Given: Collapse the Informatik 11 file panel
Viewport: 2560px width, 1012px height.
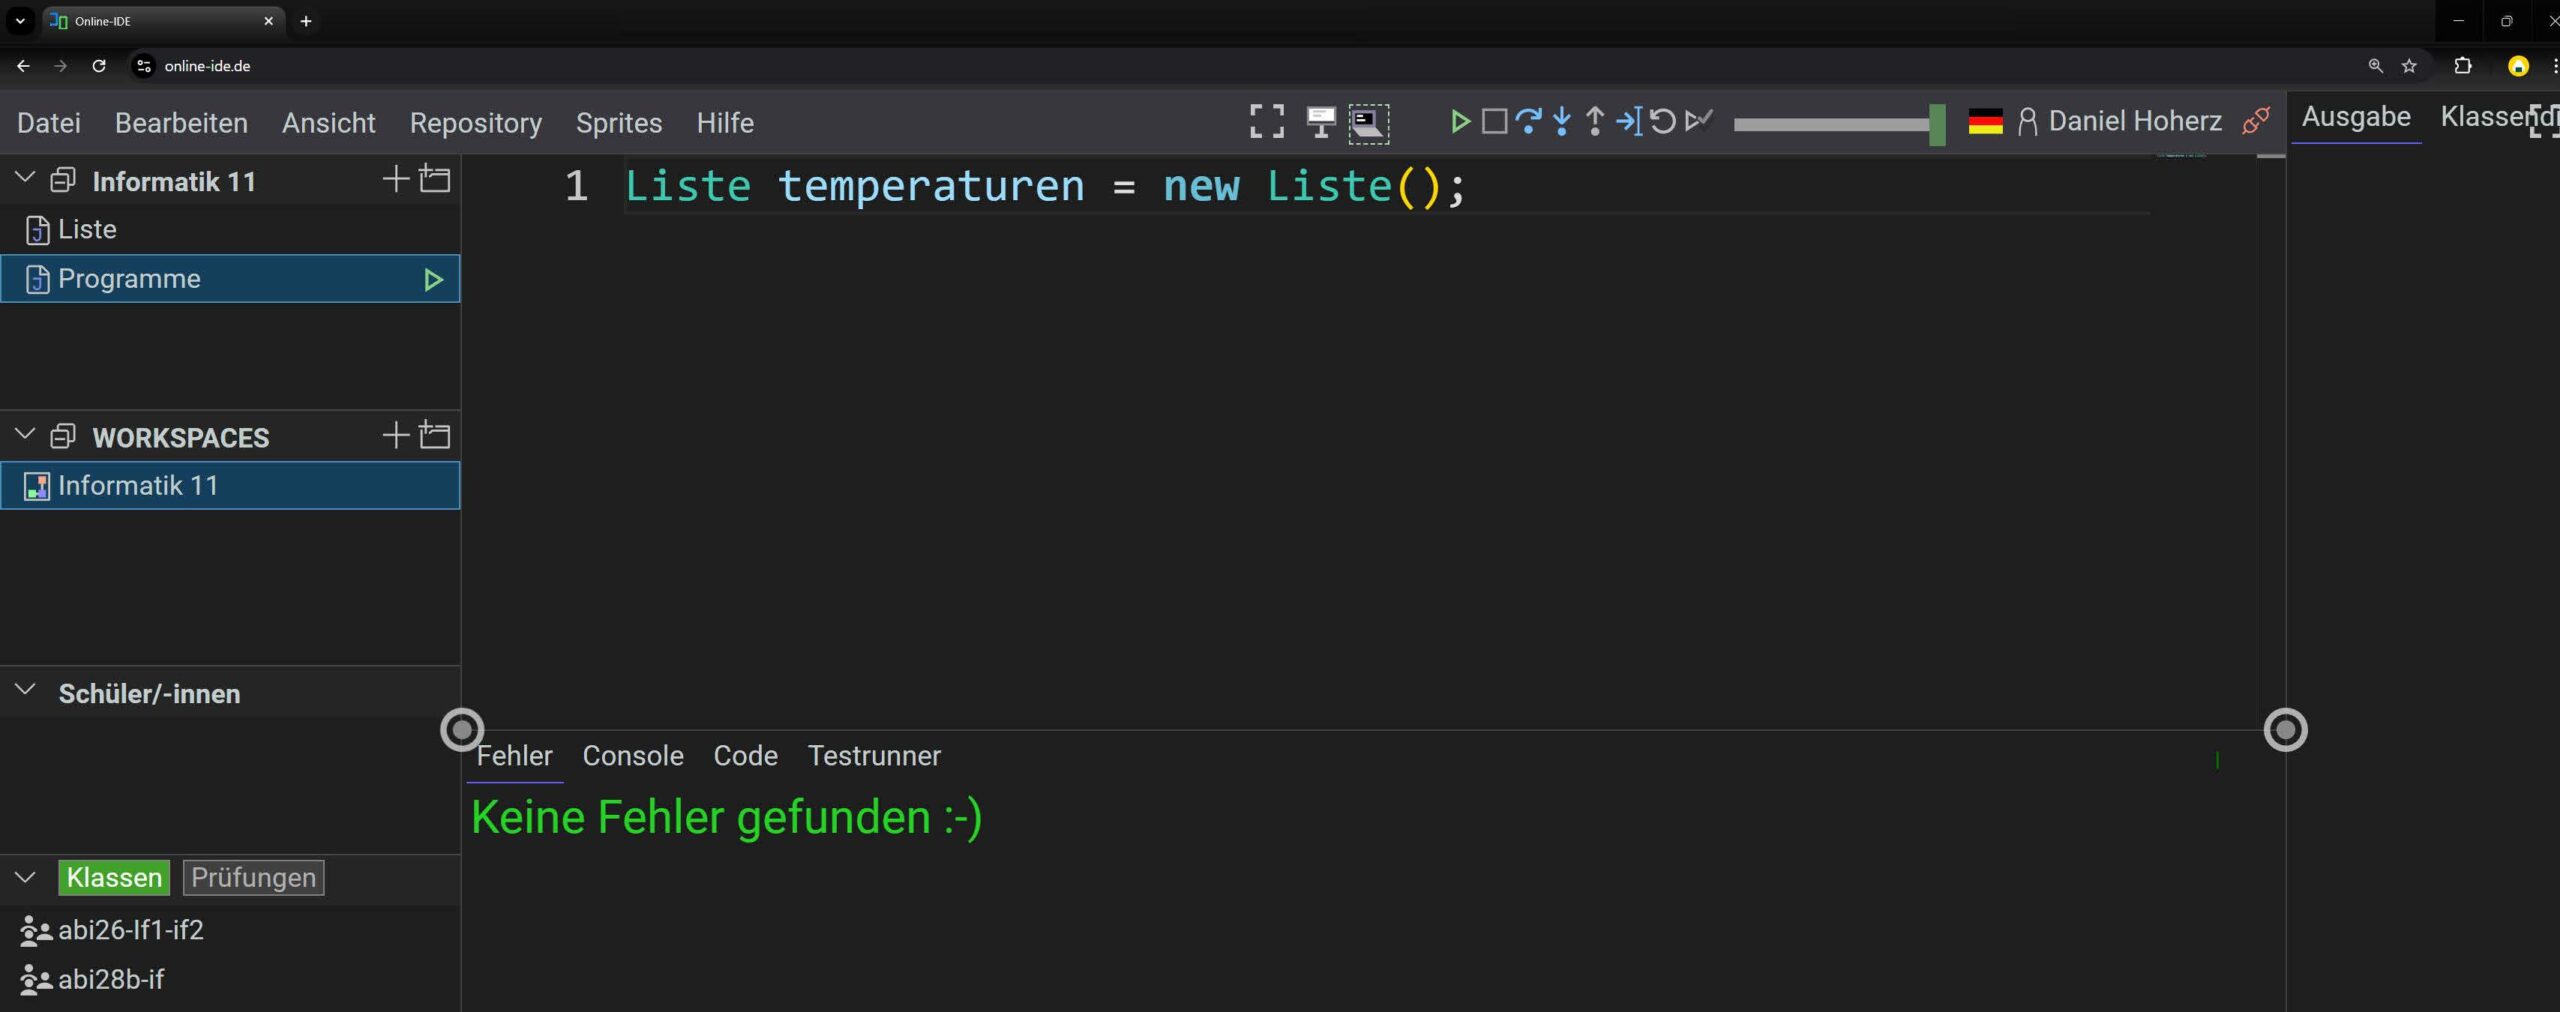Looking at the screenshot, I should pos(25,179).
